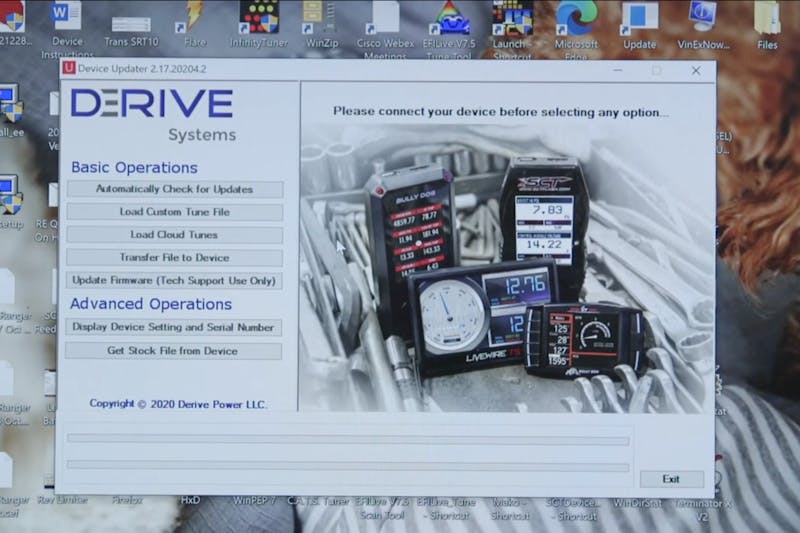Click the Cisco Webex Meetings icon
This screenshot has height=533, width=800.
pos(385,17)
